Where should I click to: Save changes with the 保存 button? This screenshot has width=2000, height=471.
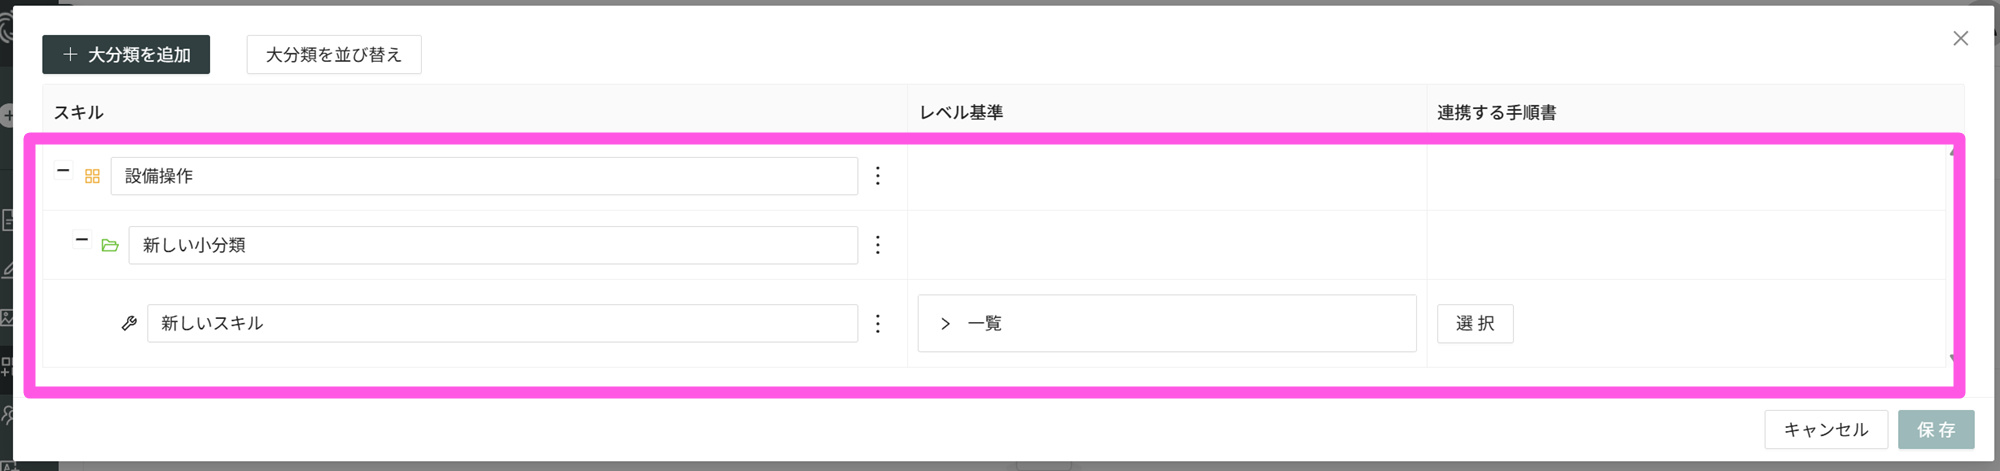coord(1936,429)
